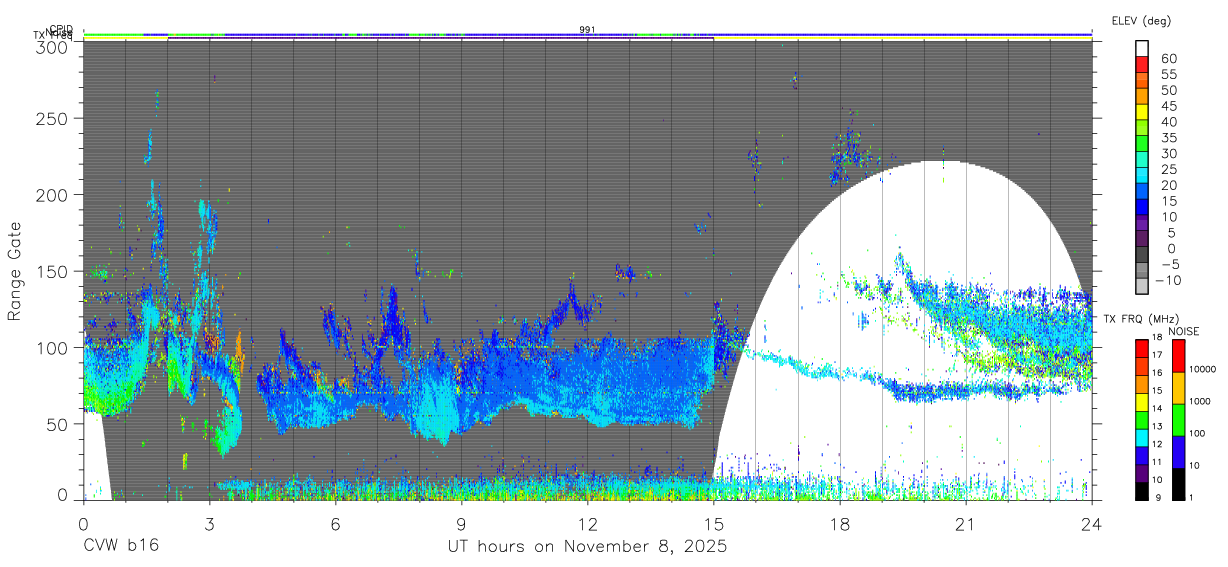This screenshot has height=567, width=1228.
Task: Click the x-axis hour tick label '24'
Action: point(1092,523)
